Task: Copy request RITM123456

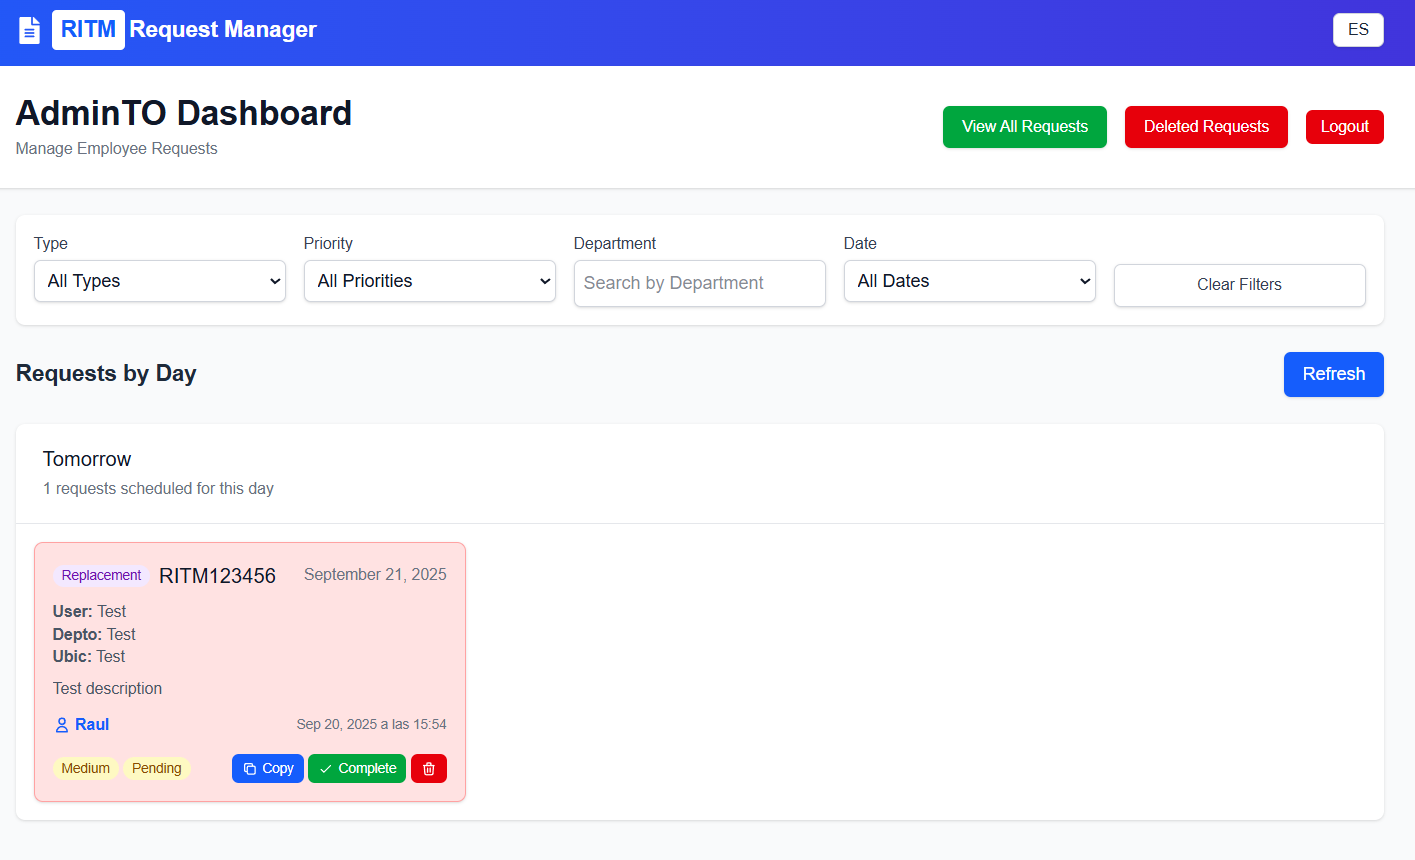Action: 268,768
